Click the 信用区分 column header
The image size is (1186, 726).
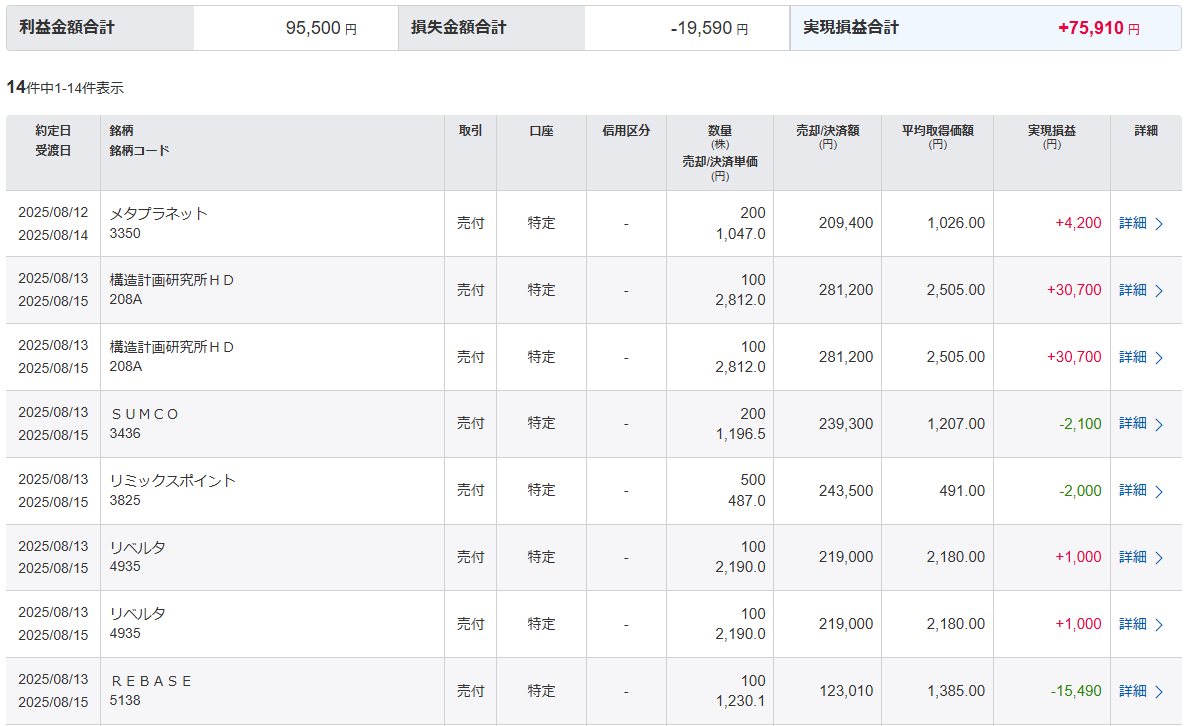tap(626, 131)
